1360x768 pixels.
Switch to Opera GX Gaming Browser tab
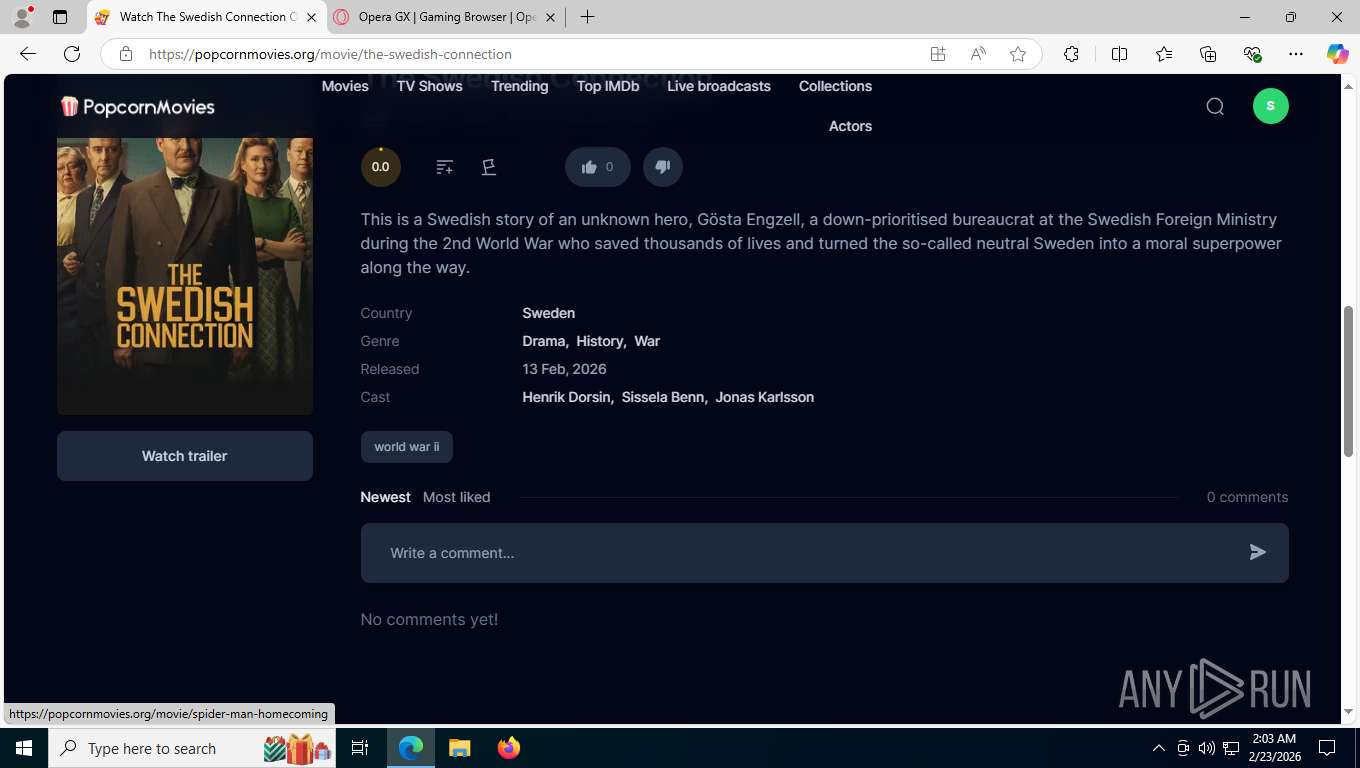tap(444, 17)
